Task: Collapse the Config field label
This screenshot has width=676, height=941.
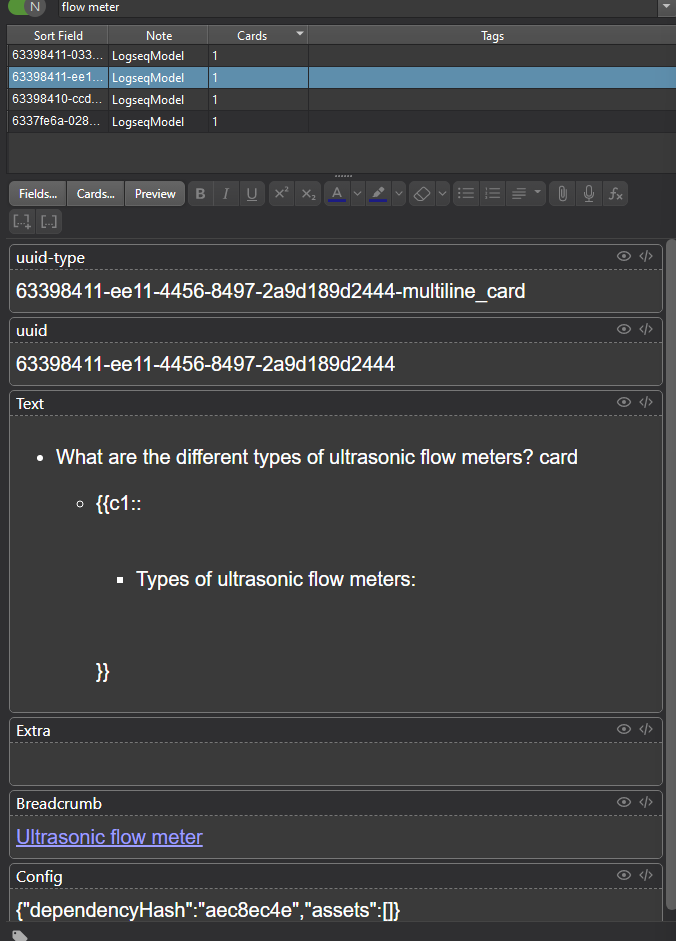Action: (x=39, y=877)
